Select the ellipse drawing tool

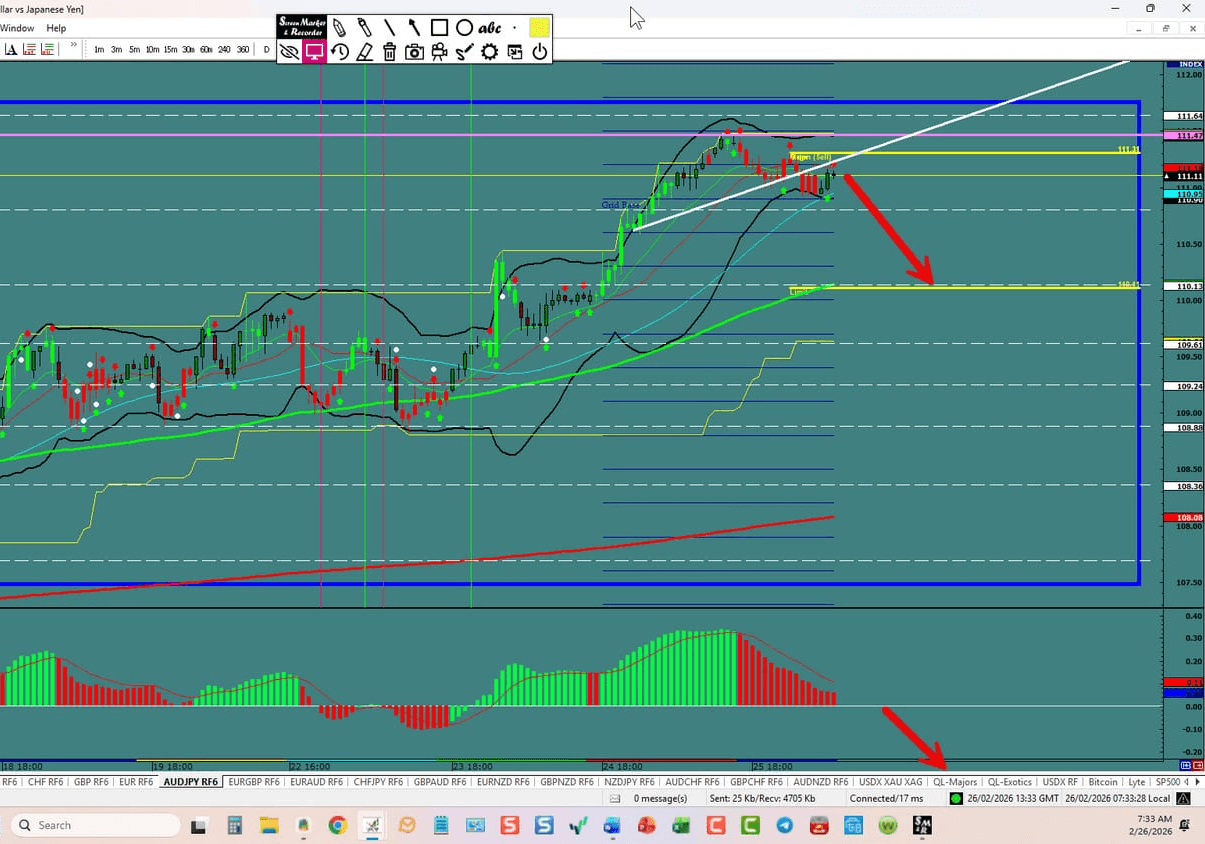click(x=464, y=27)
